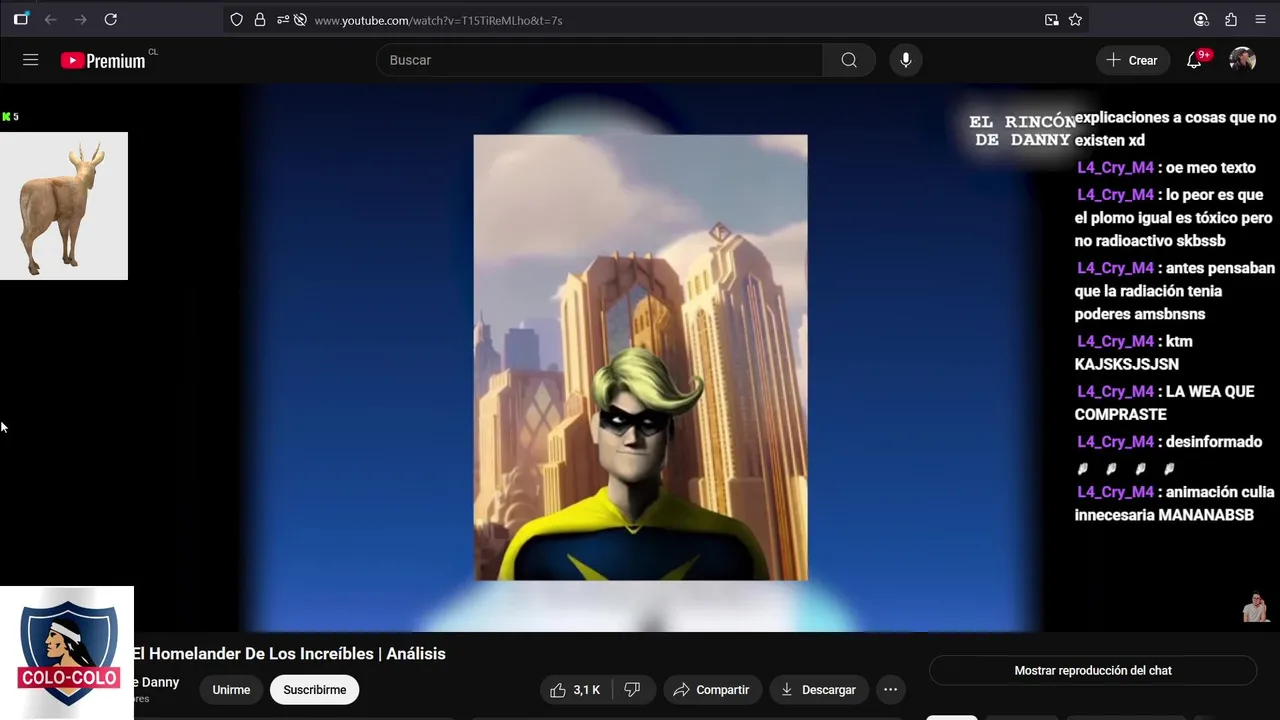Click Mostrar reproducción del chat
This screenshot has width=1280, height=720.
pyautogui.click(x=1093, y=671)
